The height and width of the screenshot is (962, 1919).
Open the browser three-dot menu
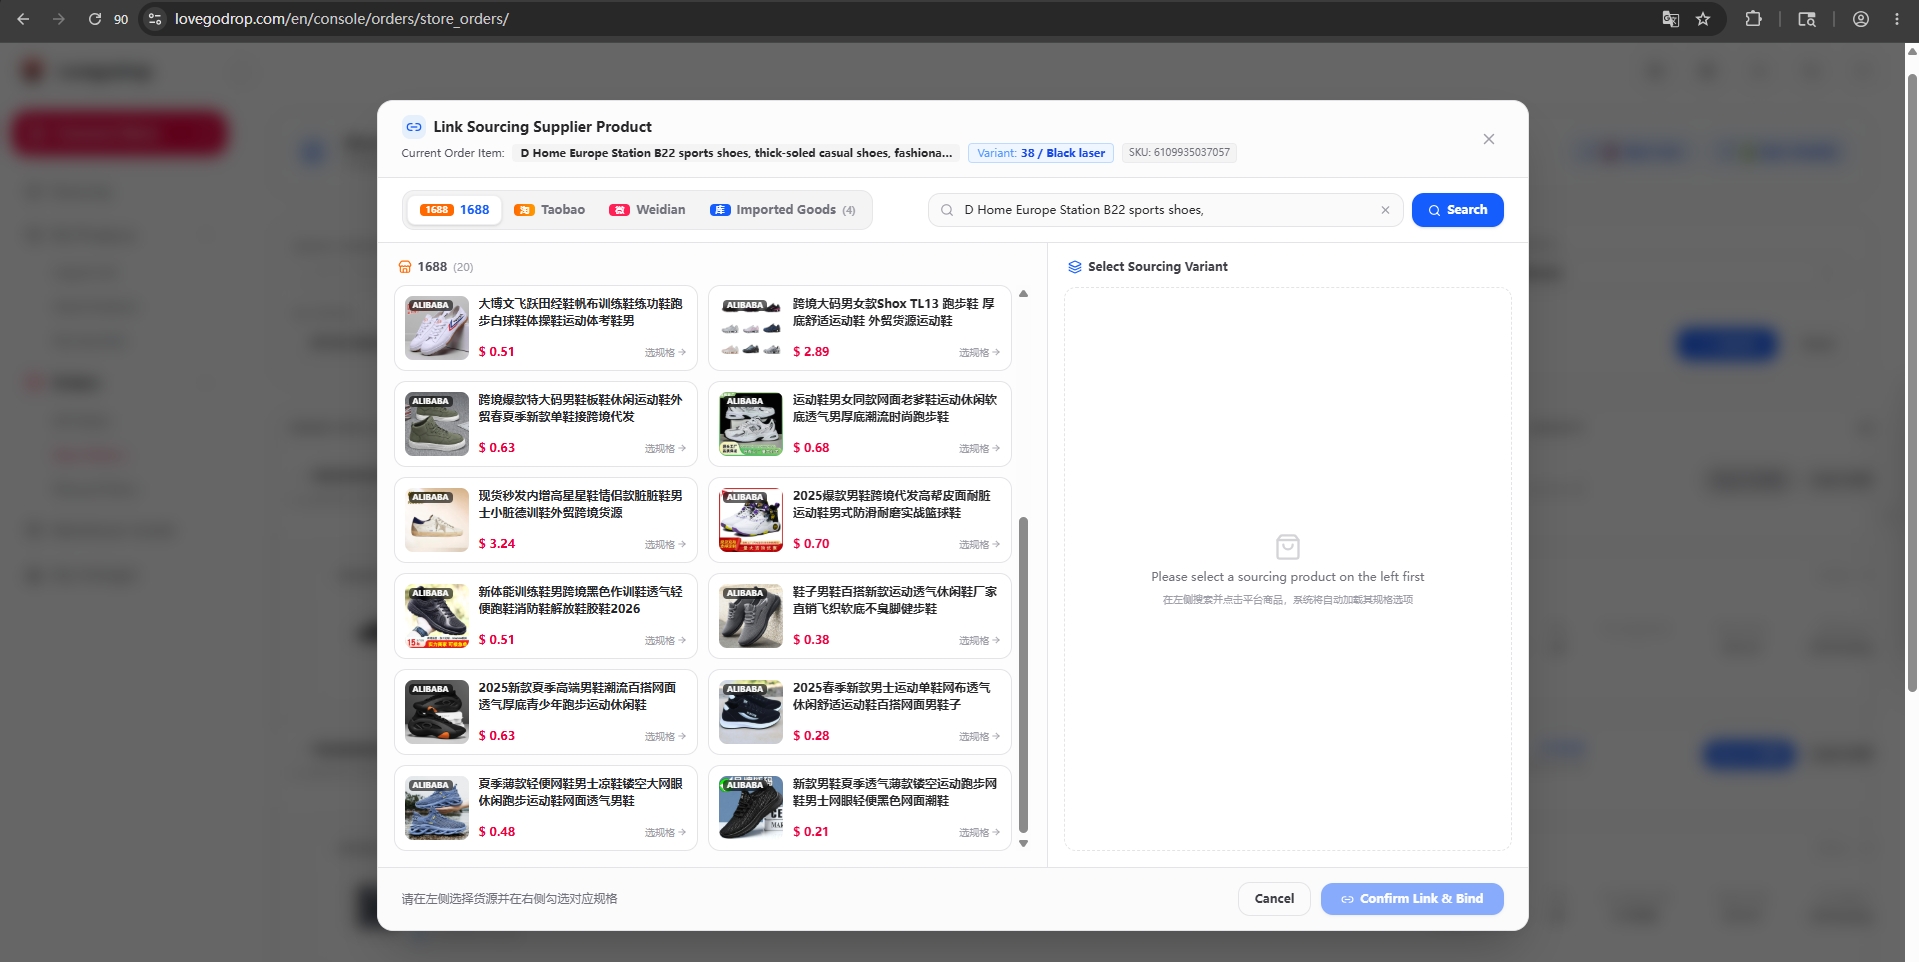pyautogui.click(x=1897, y=19)
